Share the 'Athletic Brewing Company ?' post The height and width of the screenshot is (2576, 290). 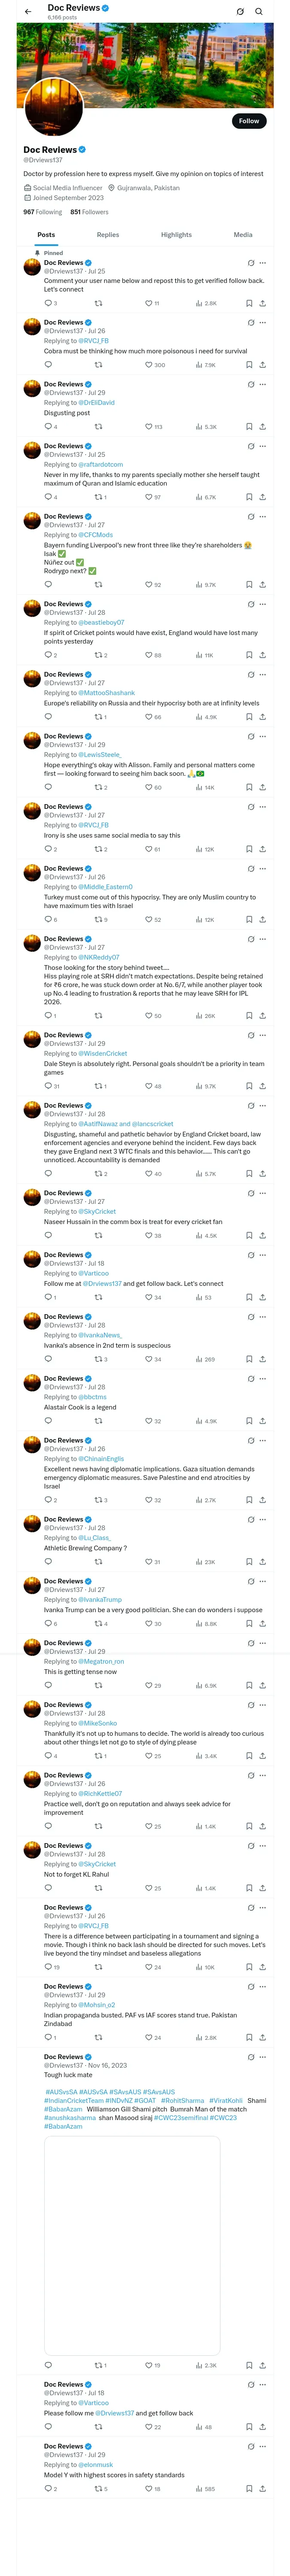tap(262, 1562)
